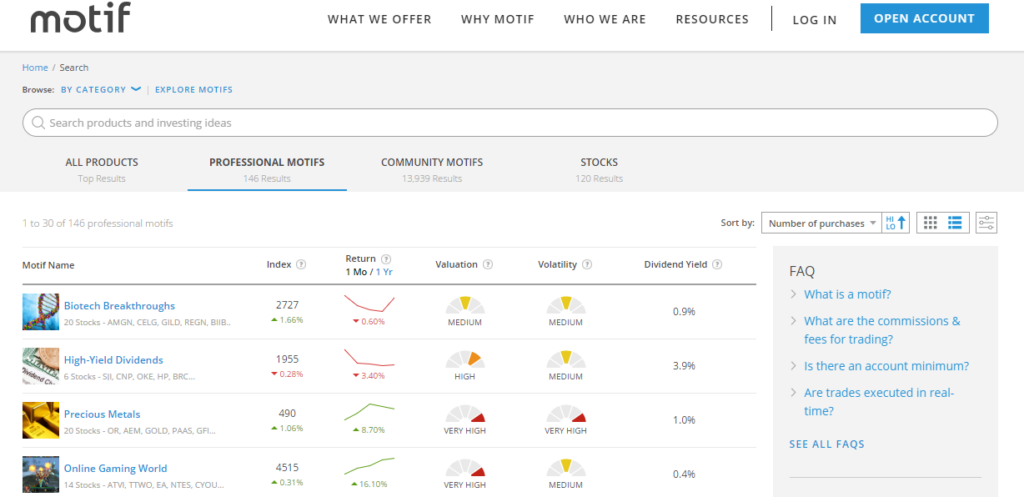Expand commissions & fees FAQ chevron
Viewport: 1024px width, 497px height.
point(793,321)
